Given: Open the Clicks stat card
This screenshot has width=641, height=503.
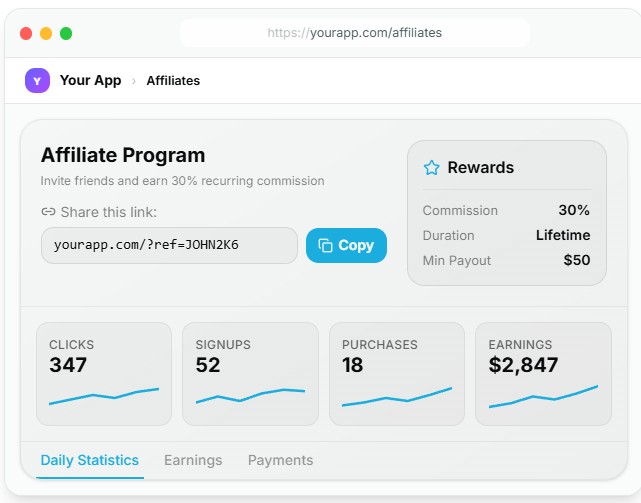Looking at the screenshot, I should (104, 372).
